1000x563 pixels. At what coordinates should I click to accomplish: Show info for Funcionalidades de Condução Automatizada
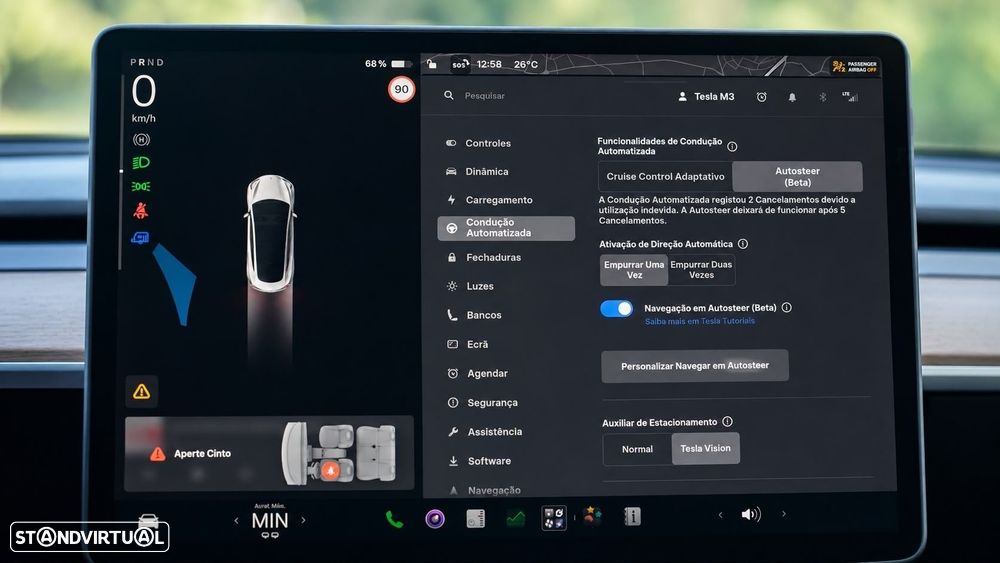pos(732,147)
